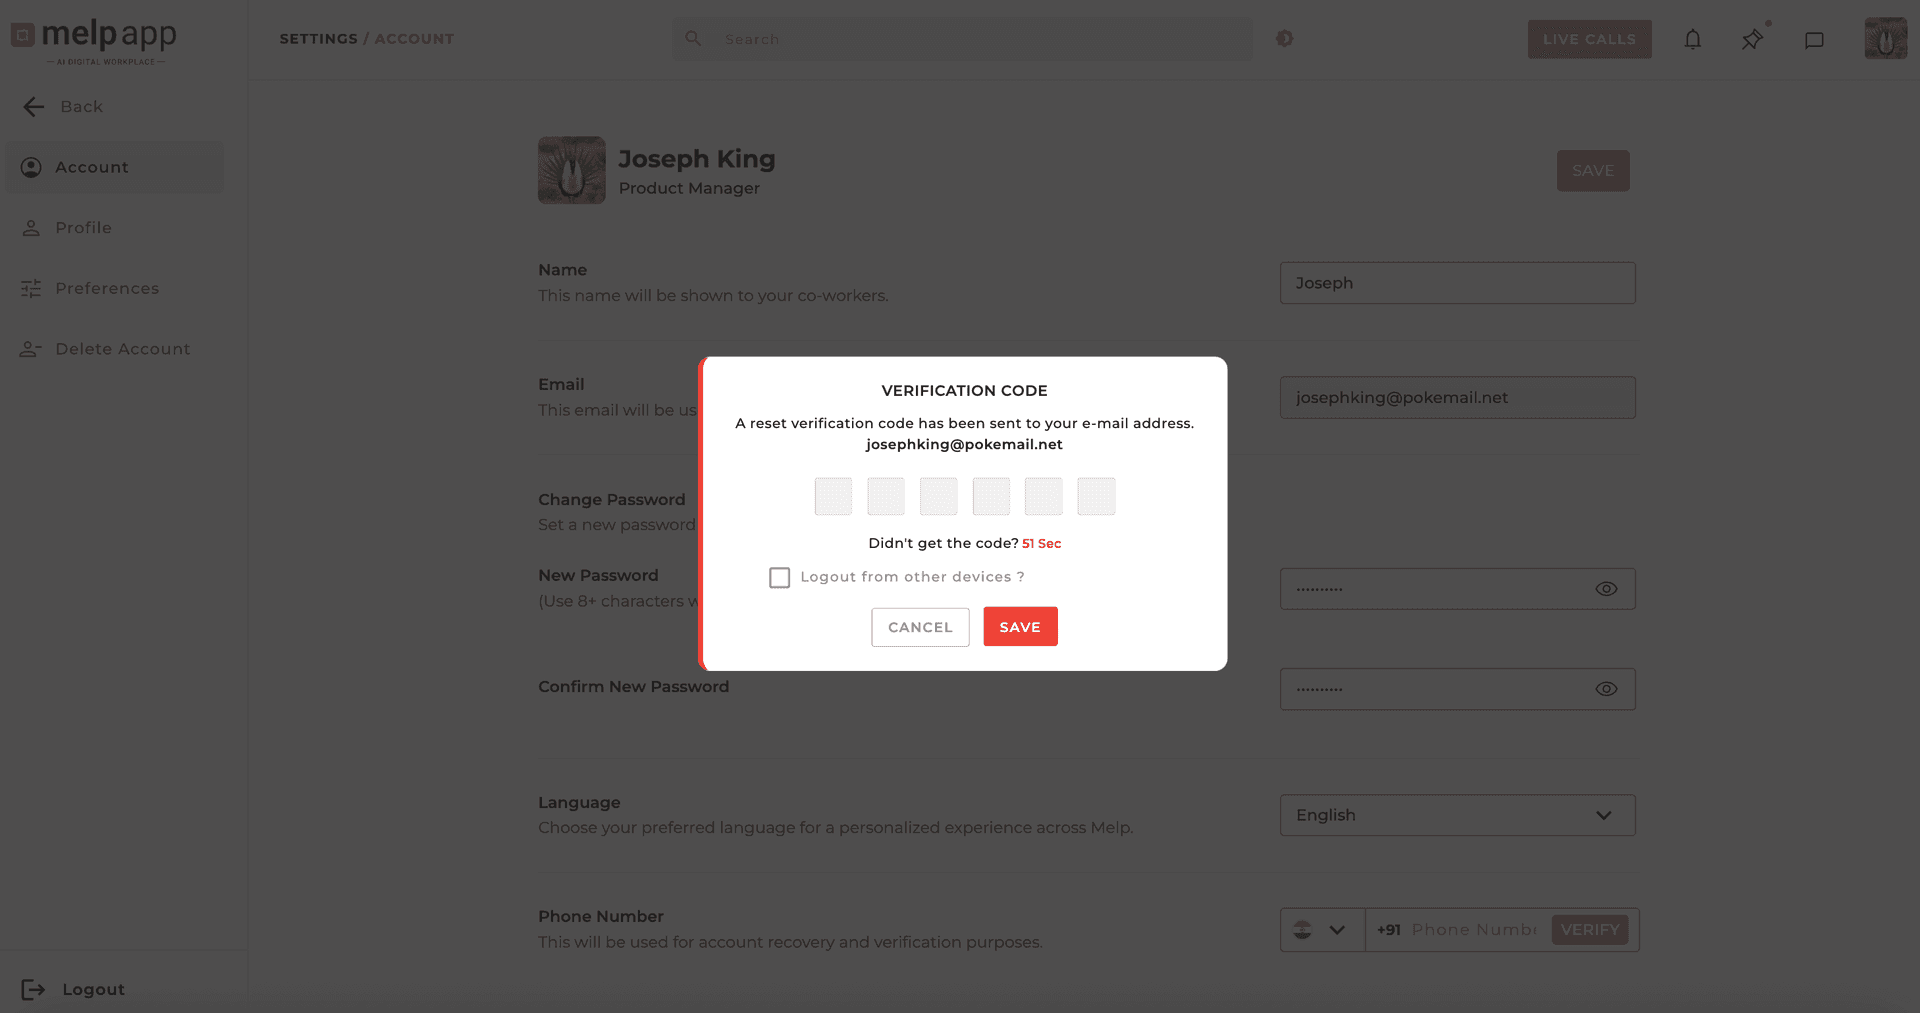This screenshot has width=1920, height=1013.
Task: Click the pin icon in the top bar
Action: (1752, 39)
